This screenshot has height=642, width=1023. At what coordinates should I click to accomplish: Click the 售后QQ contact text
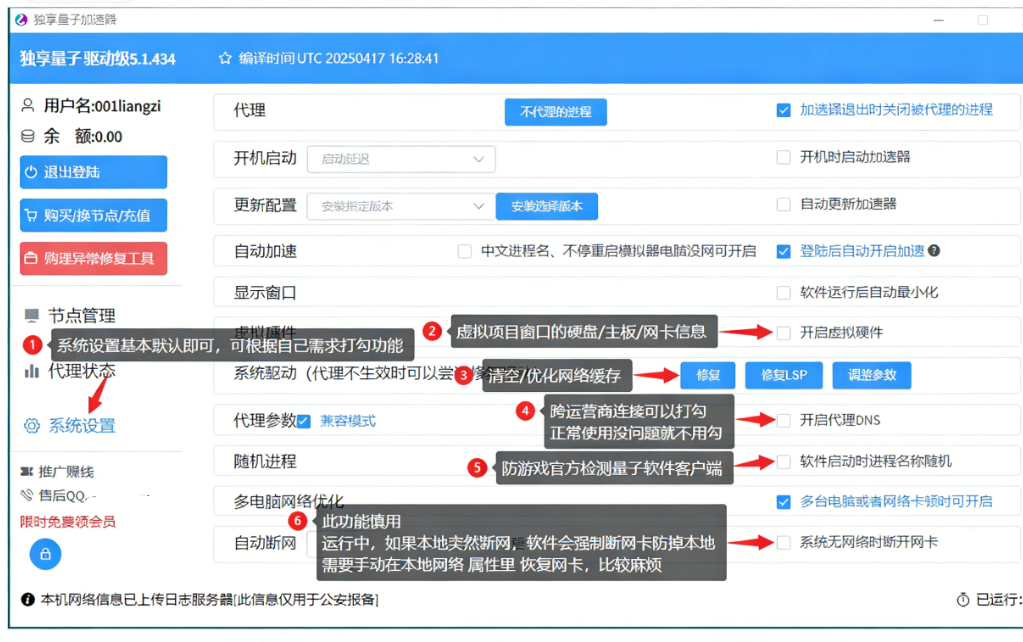tap(63, 495)
